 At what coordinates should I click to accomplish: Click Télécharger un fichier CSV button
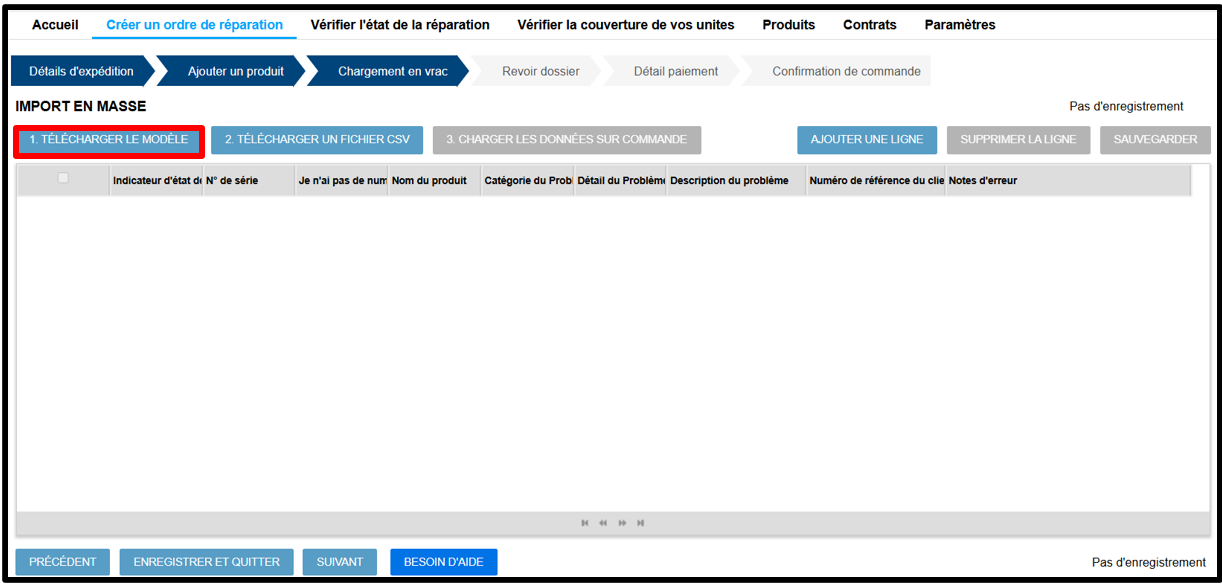point(317,140)
